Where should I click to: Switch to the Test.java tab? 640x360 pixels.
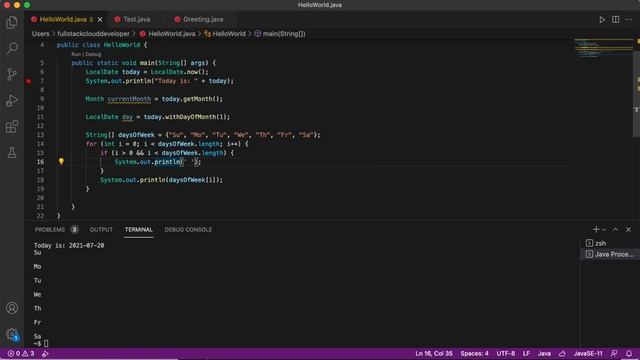[136, 19]
